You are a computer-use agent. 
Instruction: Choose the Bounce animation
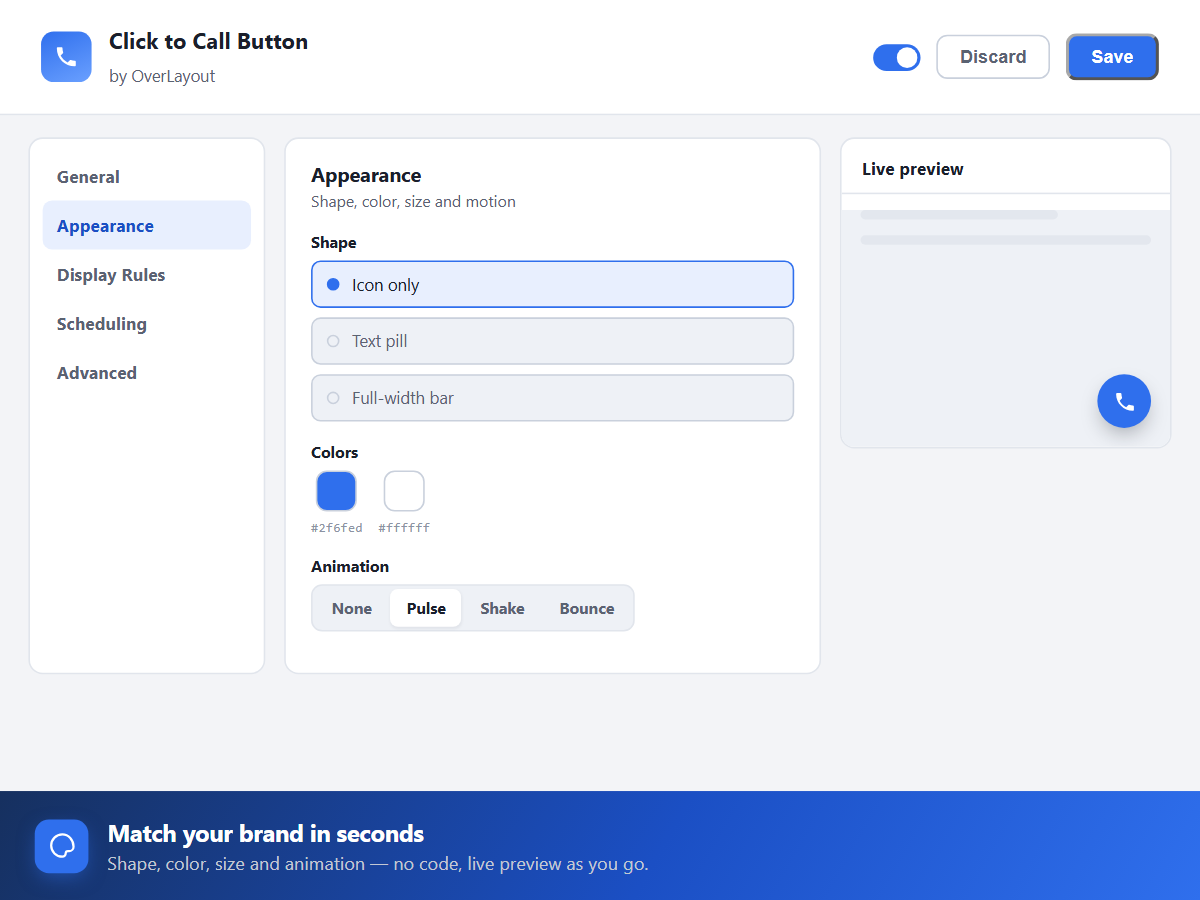click(x=587, y=608)
